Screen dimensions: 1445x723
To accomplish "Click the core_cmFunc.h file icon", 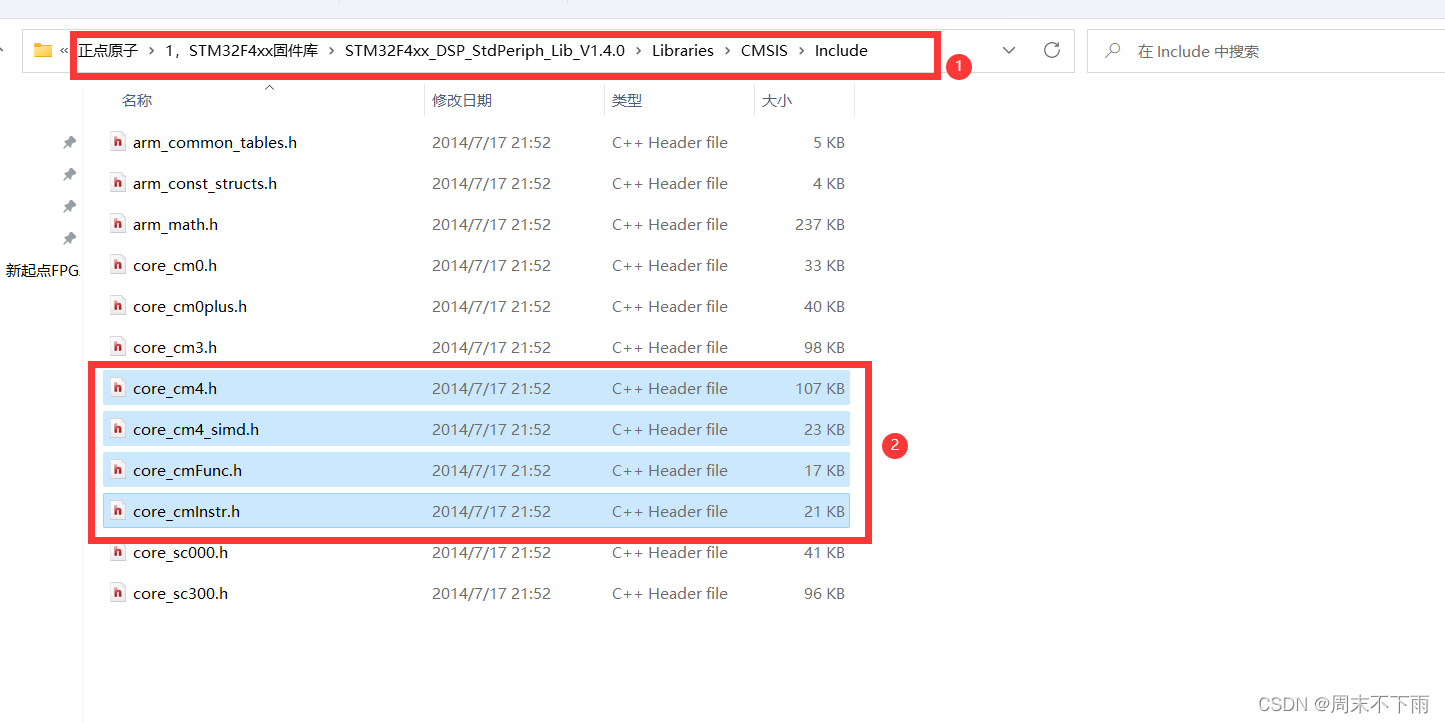I will (118, 470).
